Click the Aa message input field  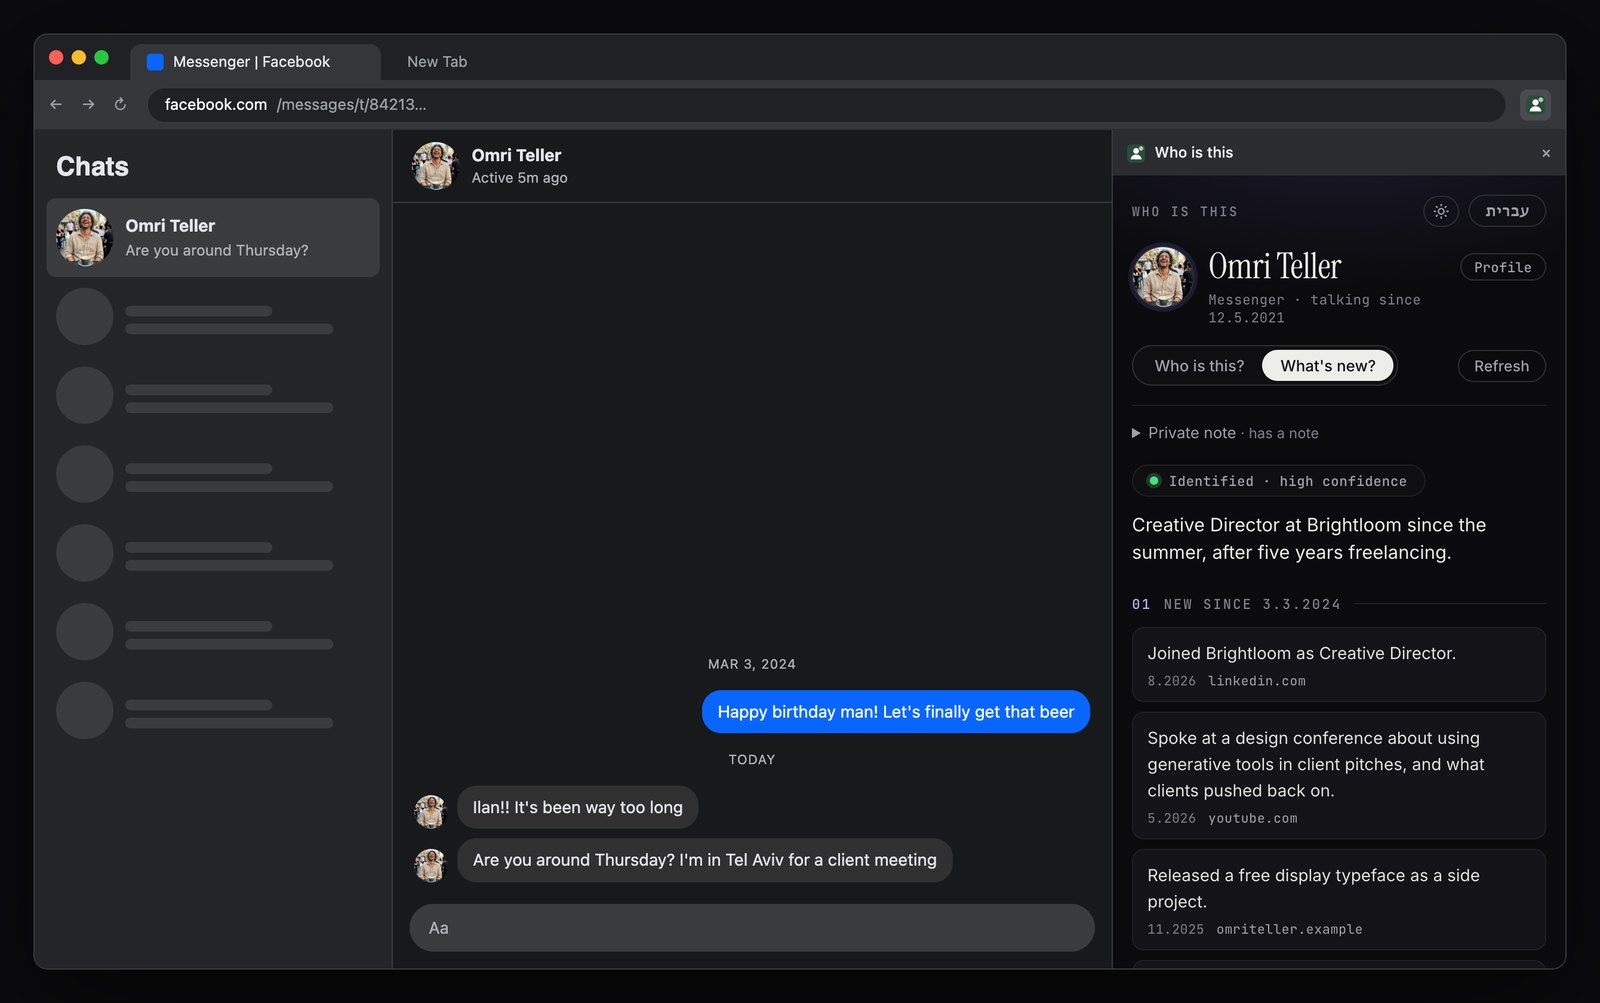click(x=752, y=928)
